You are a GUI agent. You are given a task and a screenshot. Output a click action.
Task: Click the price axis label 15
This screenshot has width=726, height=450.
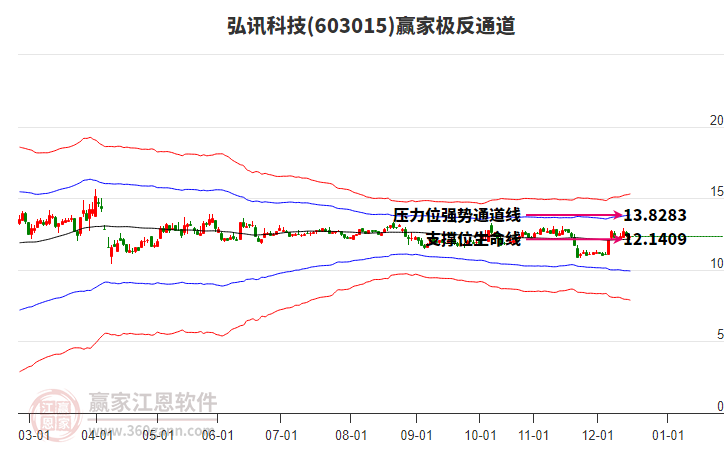click(x=716, y=192)
